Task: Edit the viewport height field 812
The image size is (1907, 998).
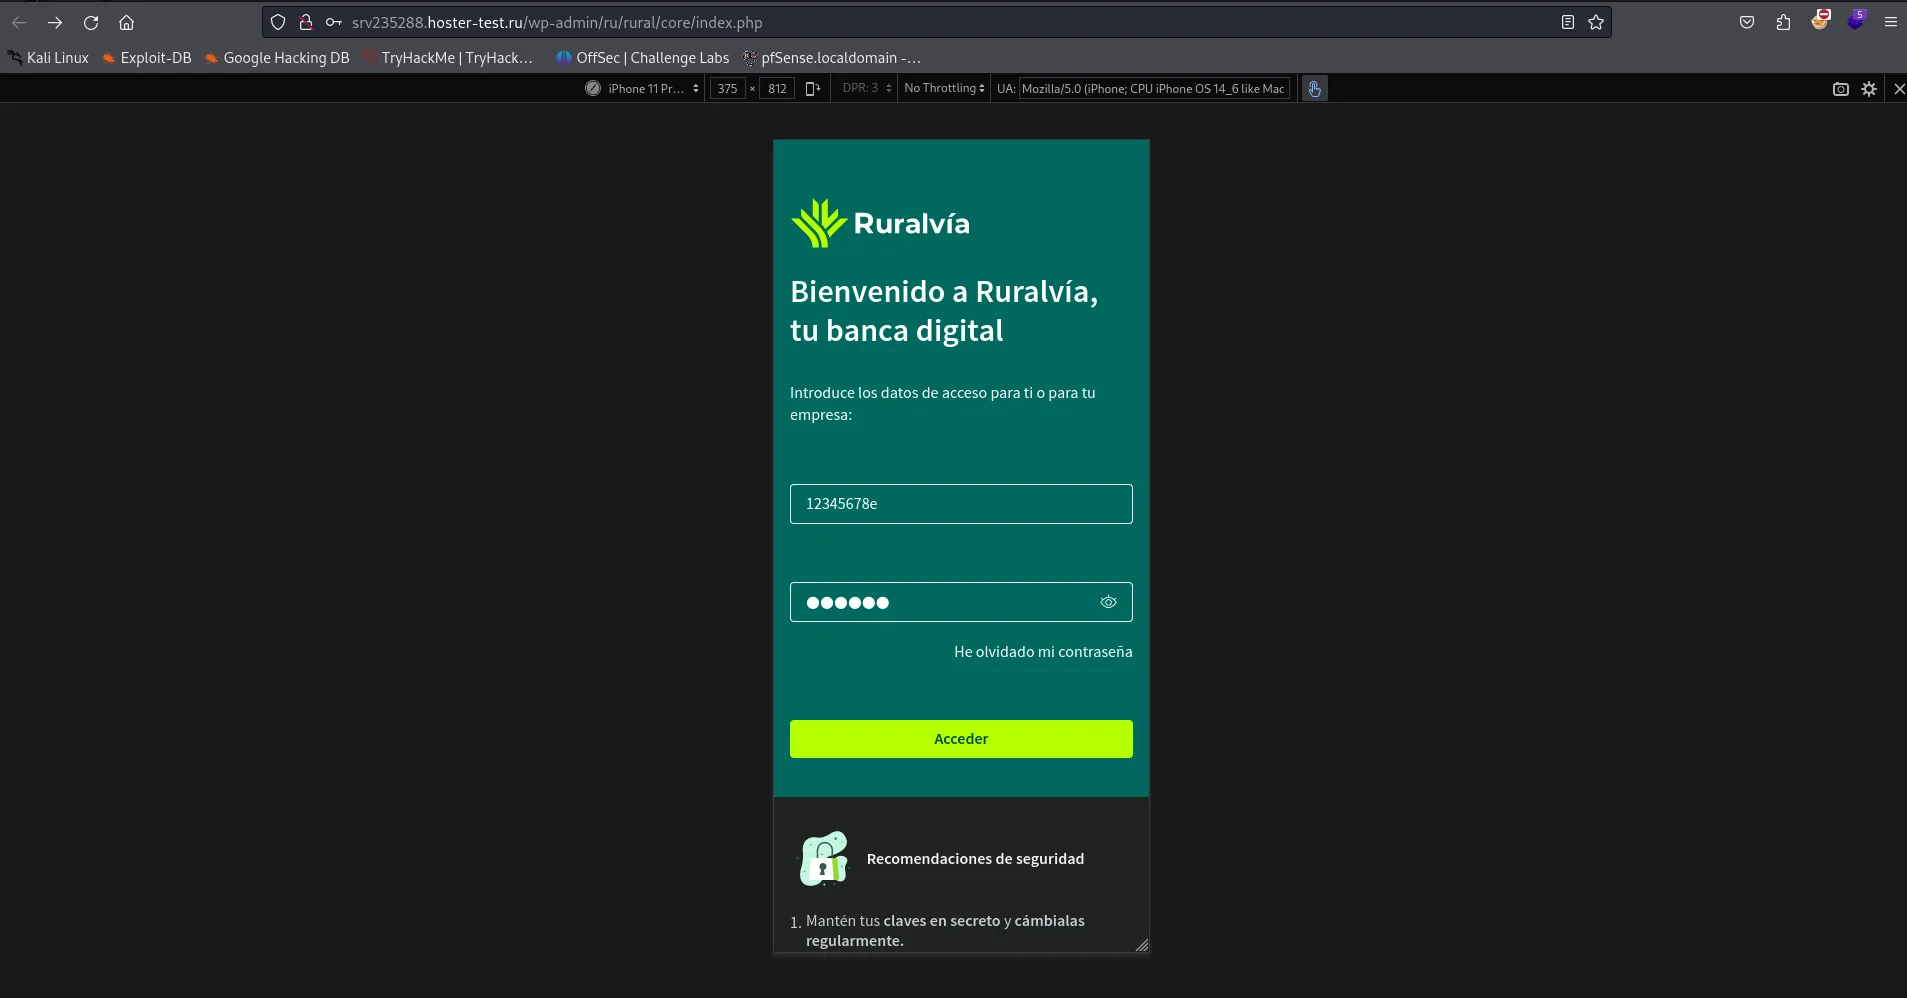Action: pos(777,89)
